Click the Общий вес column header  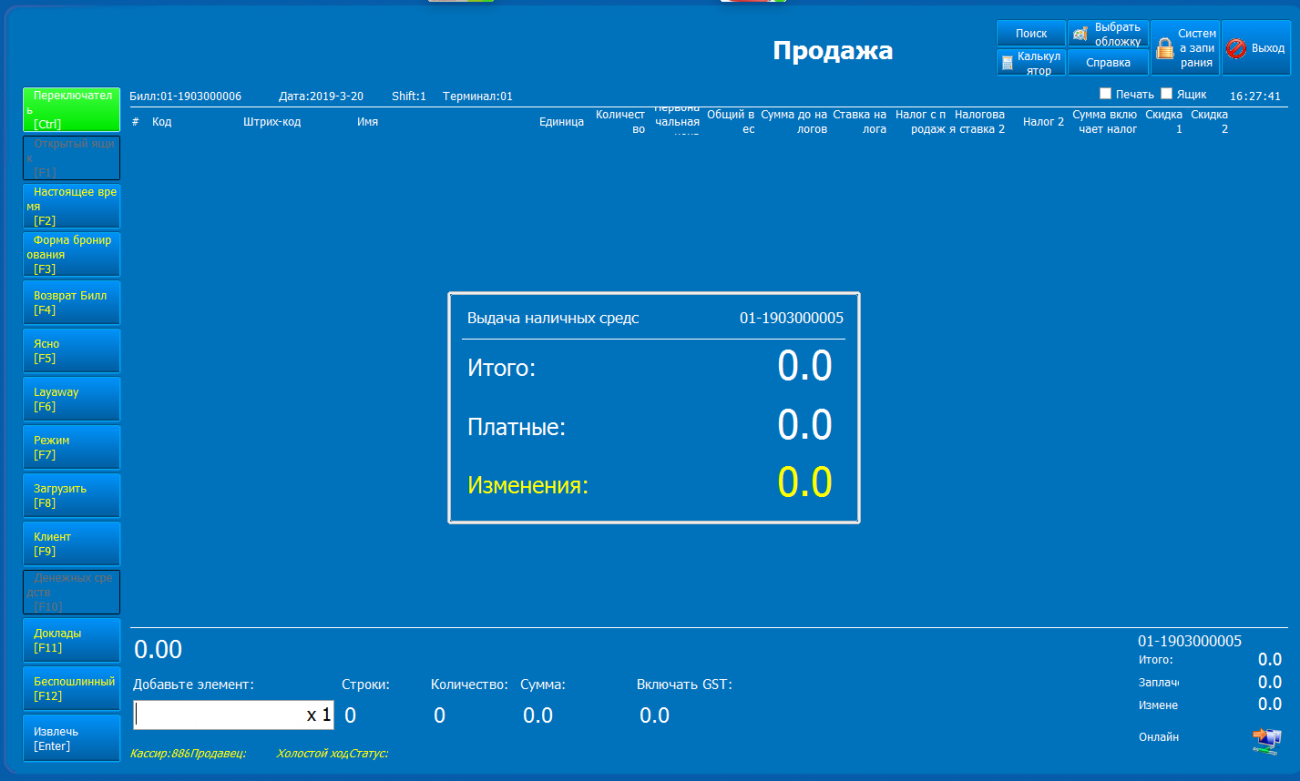click(x=731, y=122)
